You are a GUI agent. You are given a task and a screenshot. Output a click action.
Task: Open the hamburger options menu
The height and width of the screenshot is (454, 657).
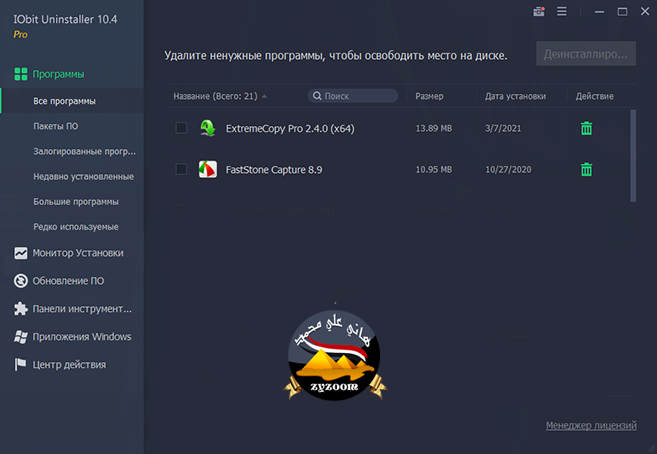[x=561, y=11]
